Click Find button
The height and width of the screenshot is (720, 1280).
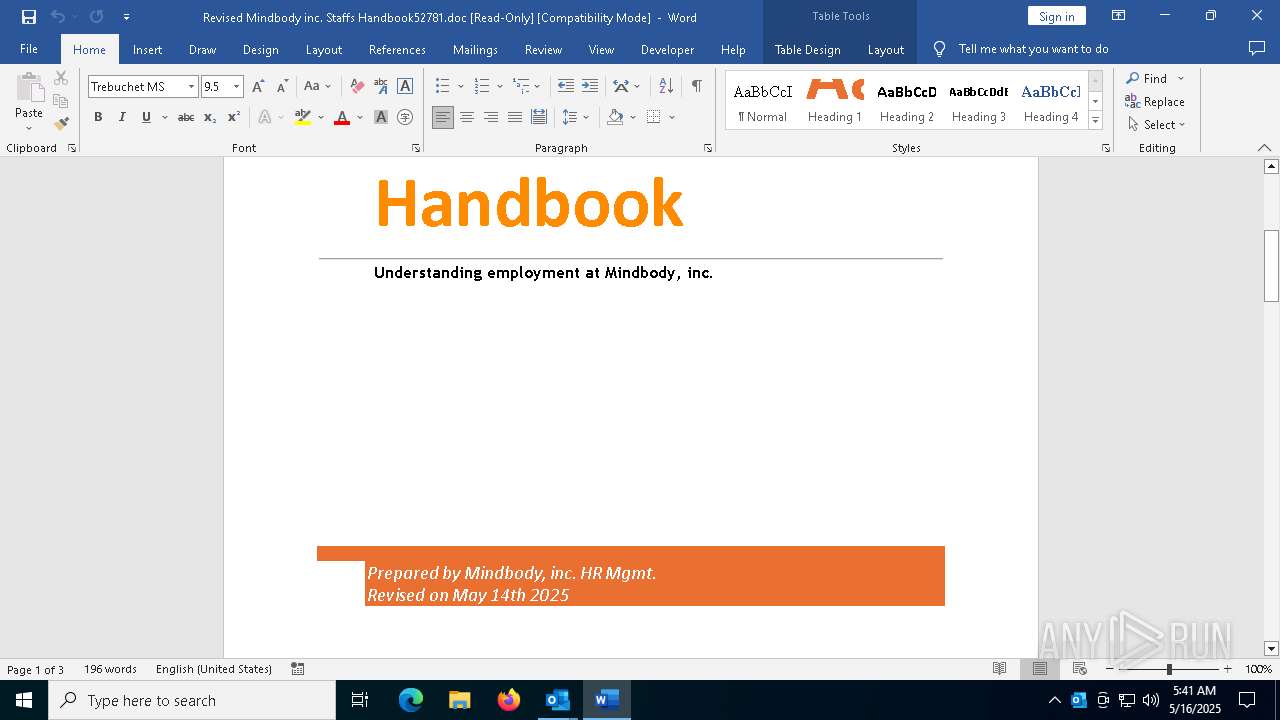(1146, 78)
